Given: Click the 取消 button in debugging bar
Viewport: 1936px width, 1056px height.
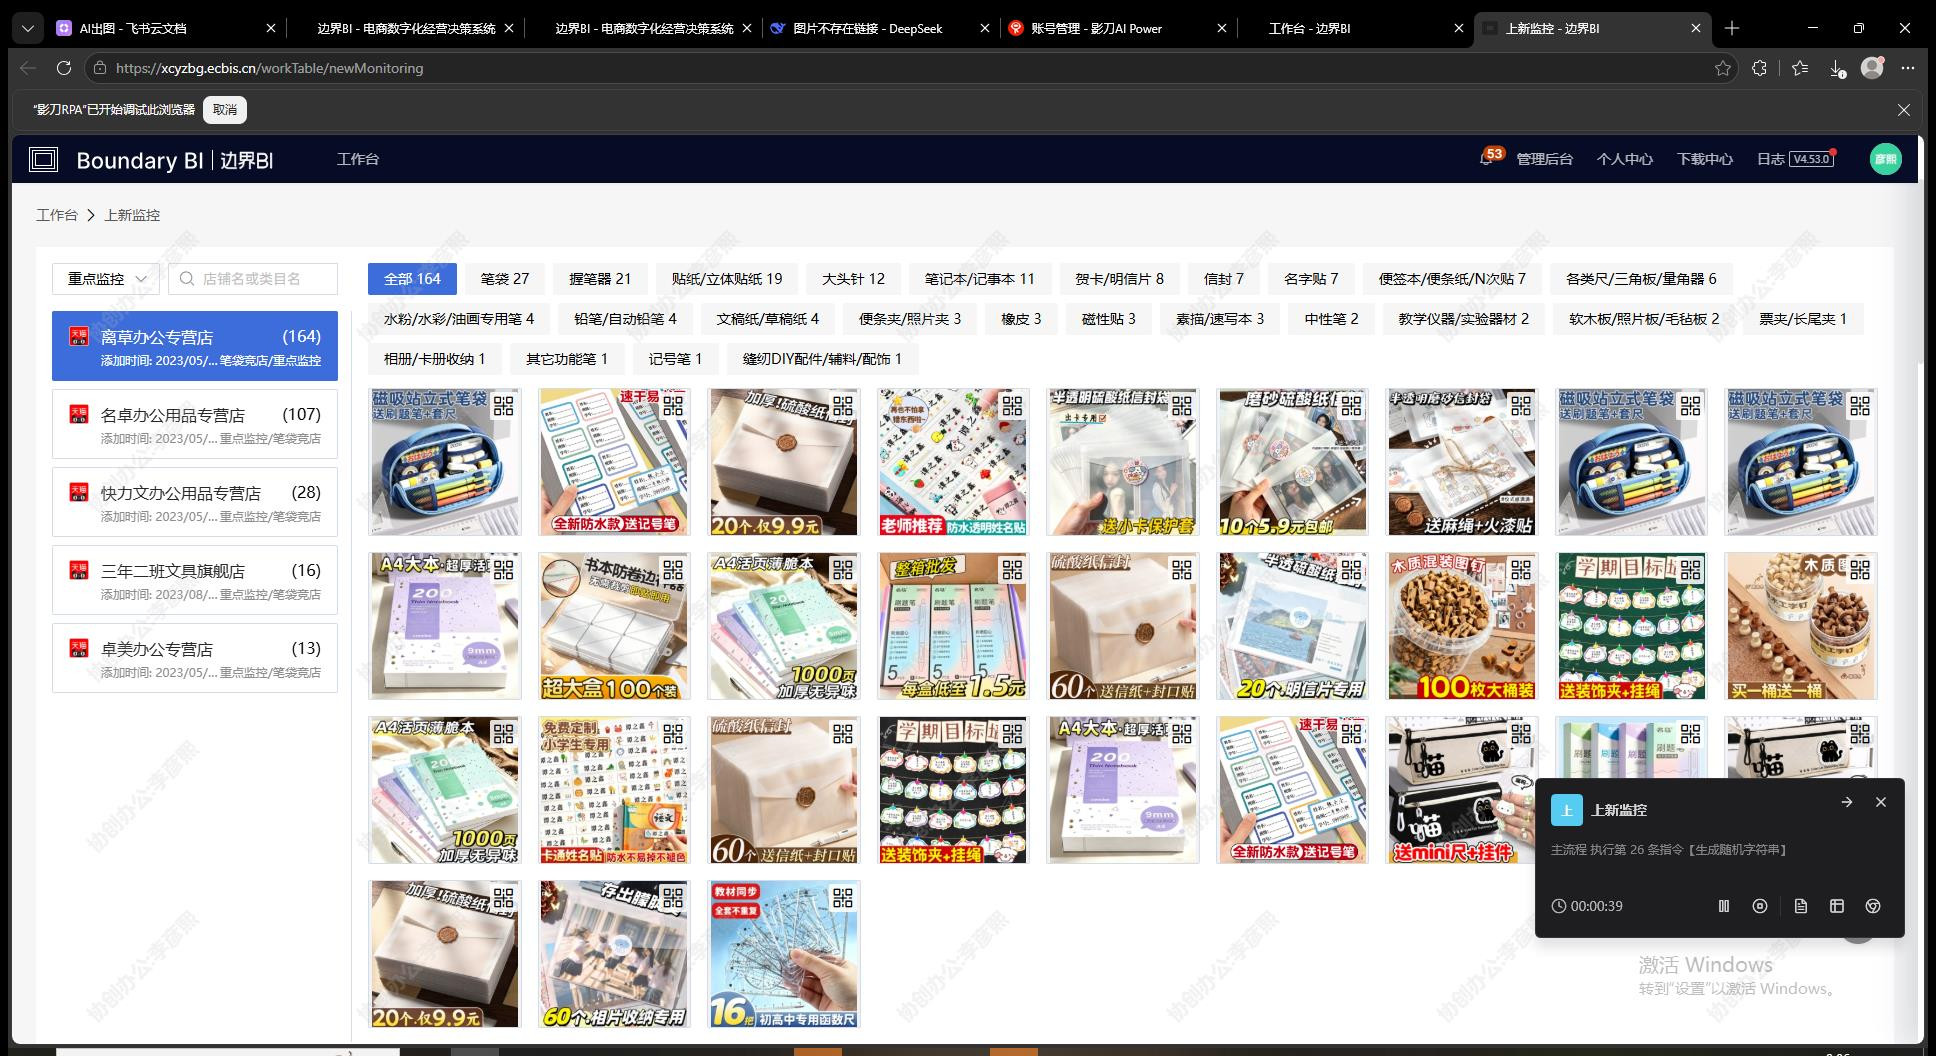Looking at the screenshot, I should pyautogui.click(x=225, y=110).
